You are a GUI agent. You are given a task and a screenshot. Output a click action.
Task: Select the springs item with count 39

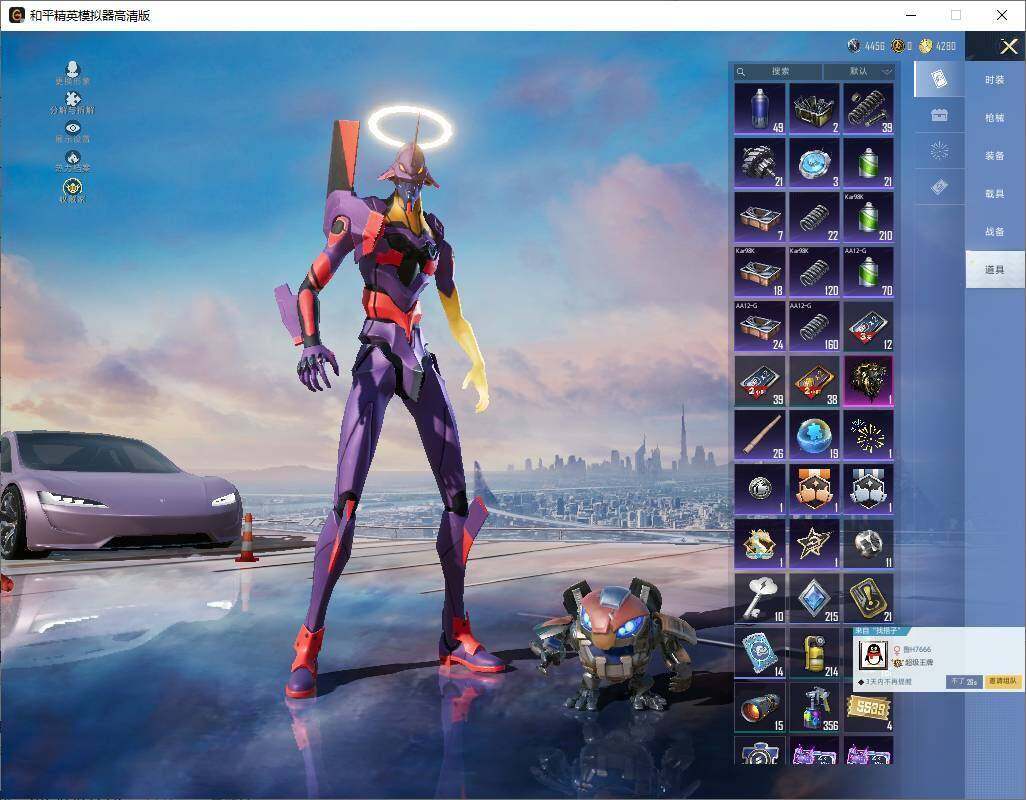click(868, 109)
